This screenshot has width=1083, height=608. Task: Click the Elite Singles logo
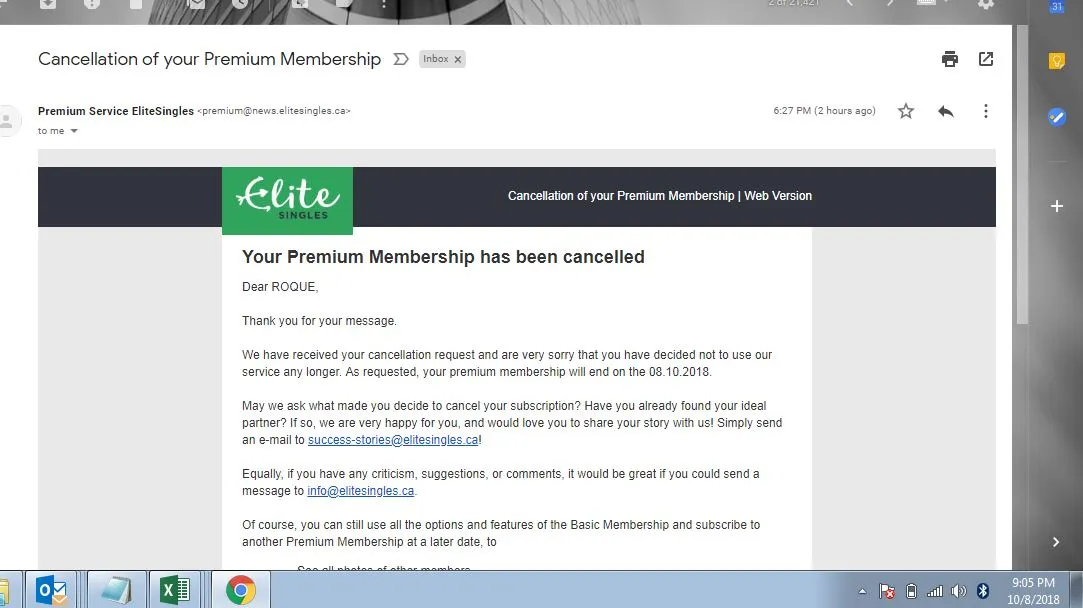[x=287, y=200]
